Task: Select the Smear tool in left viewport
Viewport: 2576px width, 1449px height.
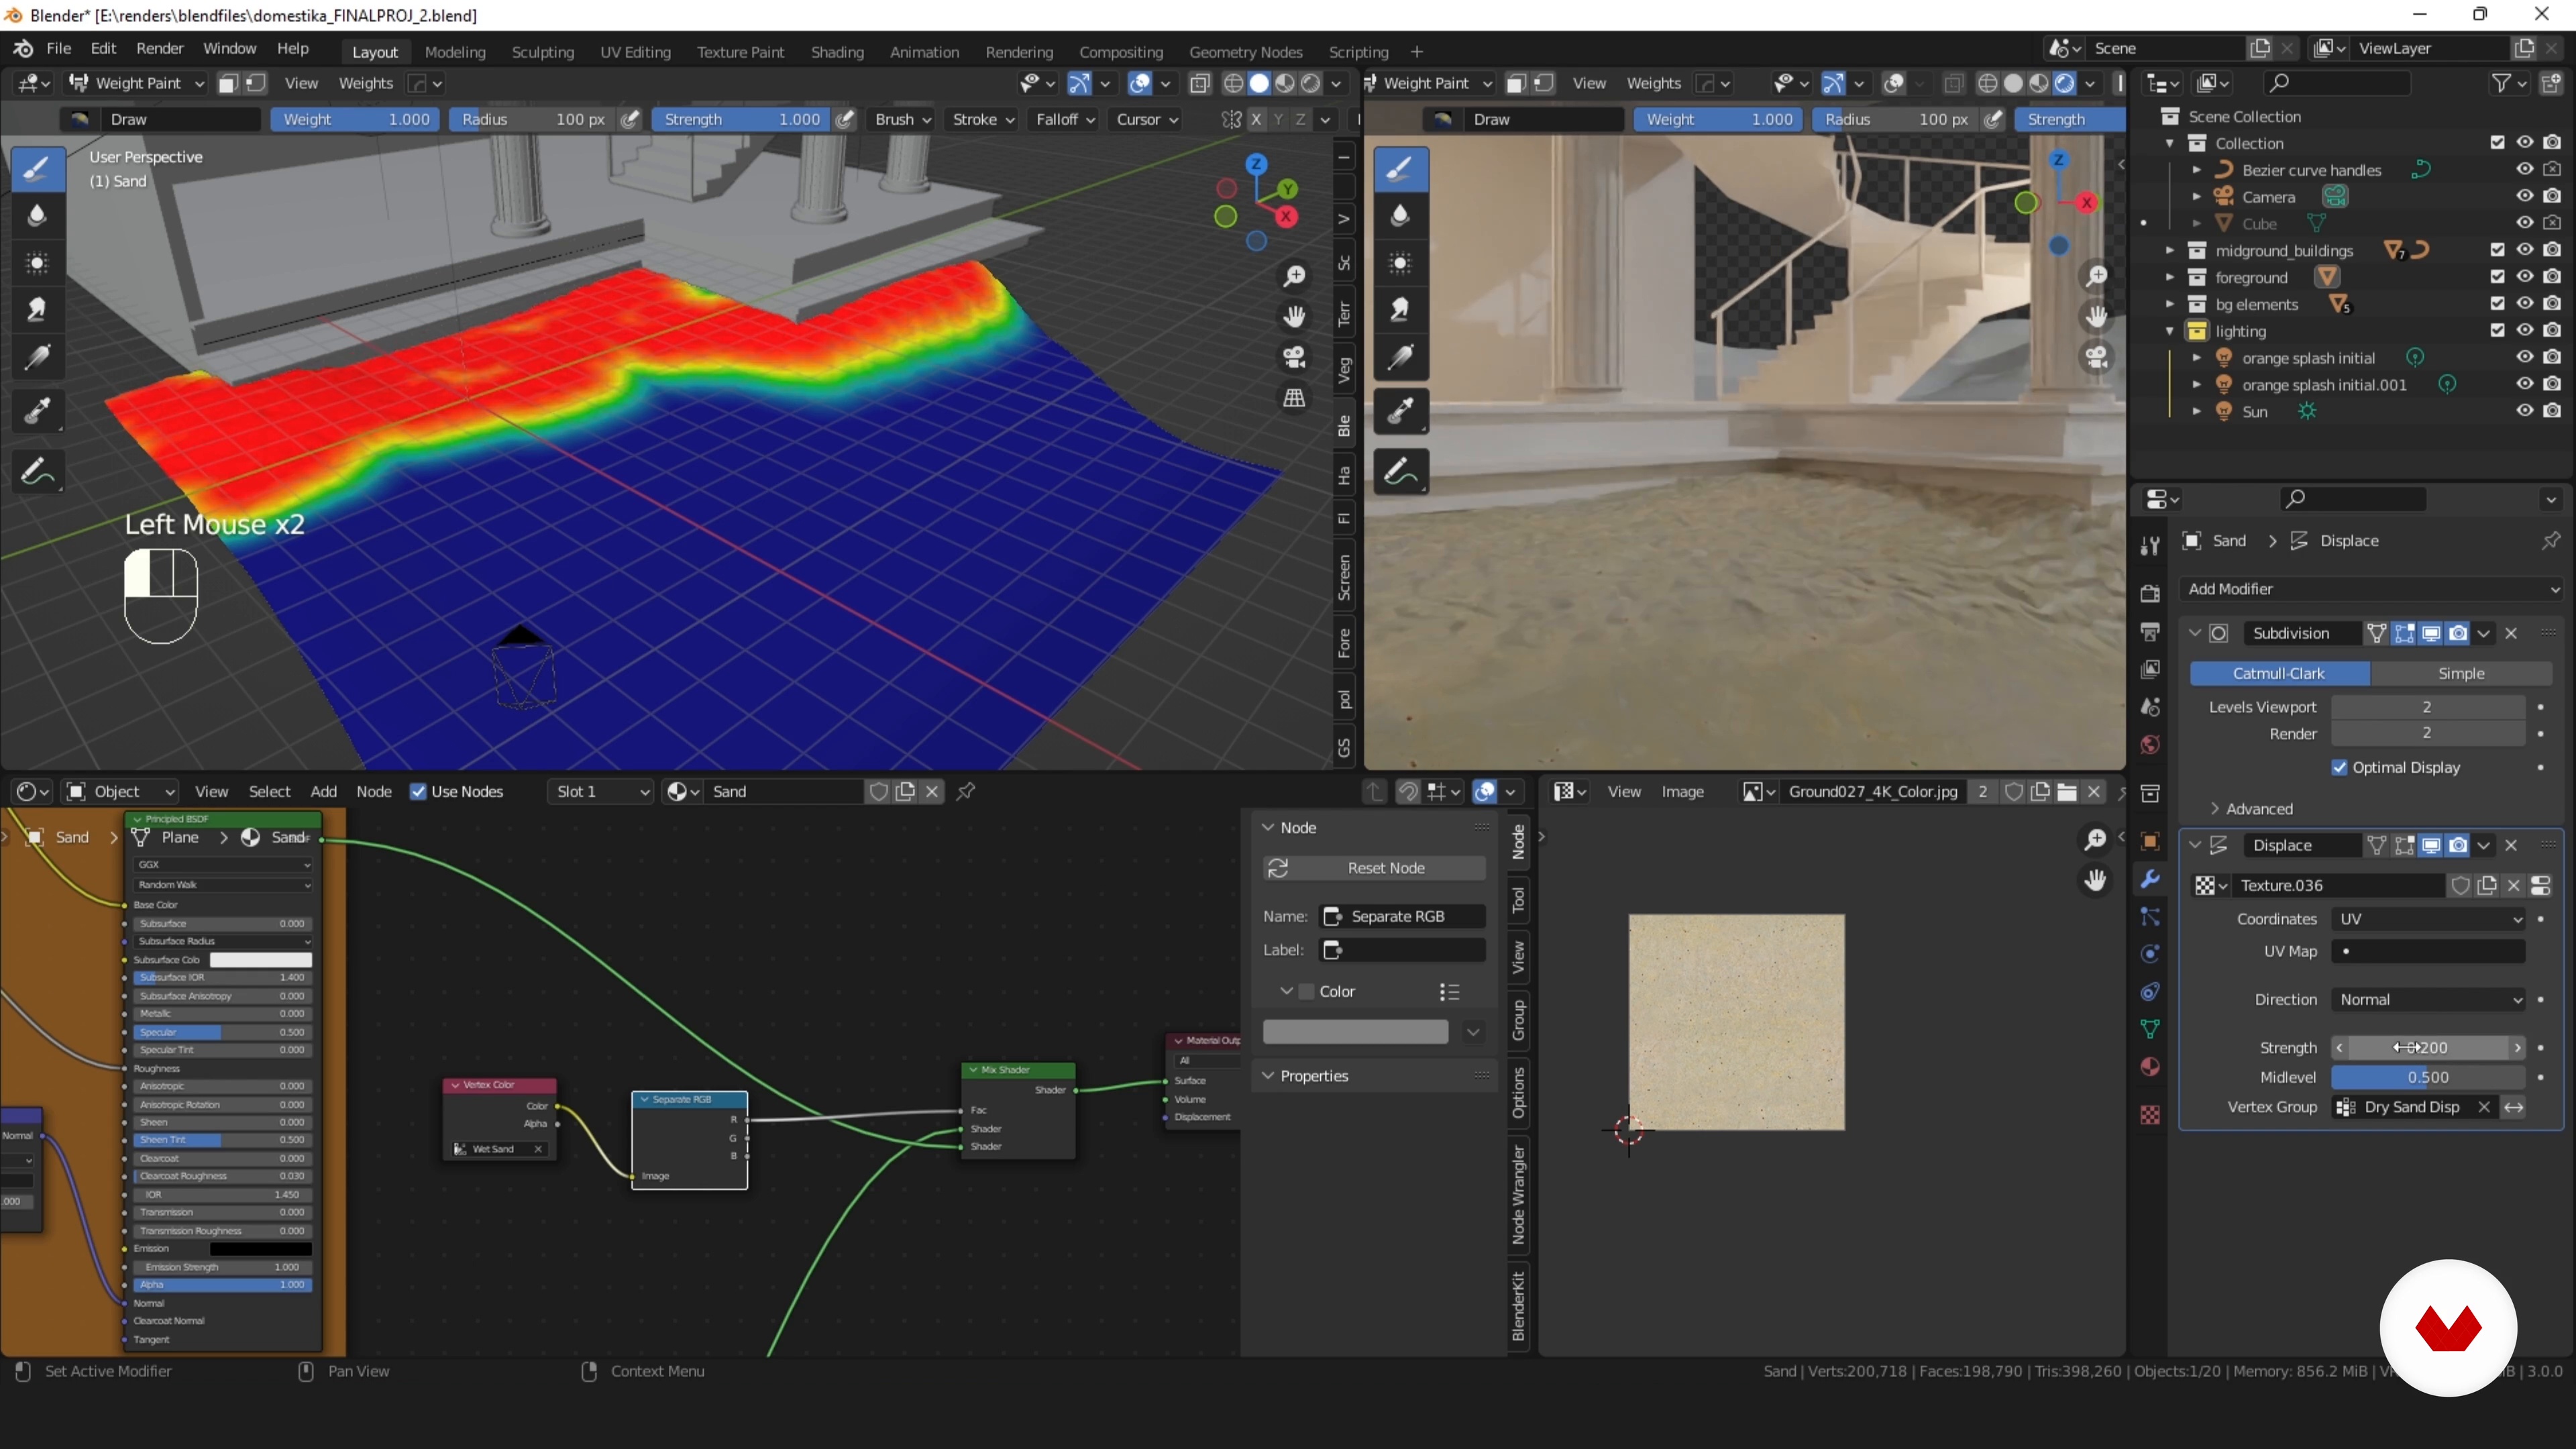Action: coord(37,310)
